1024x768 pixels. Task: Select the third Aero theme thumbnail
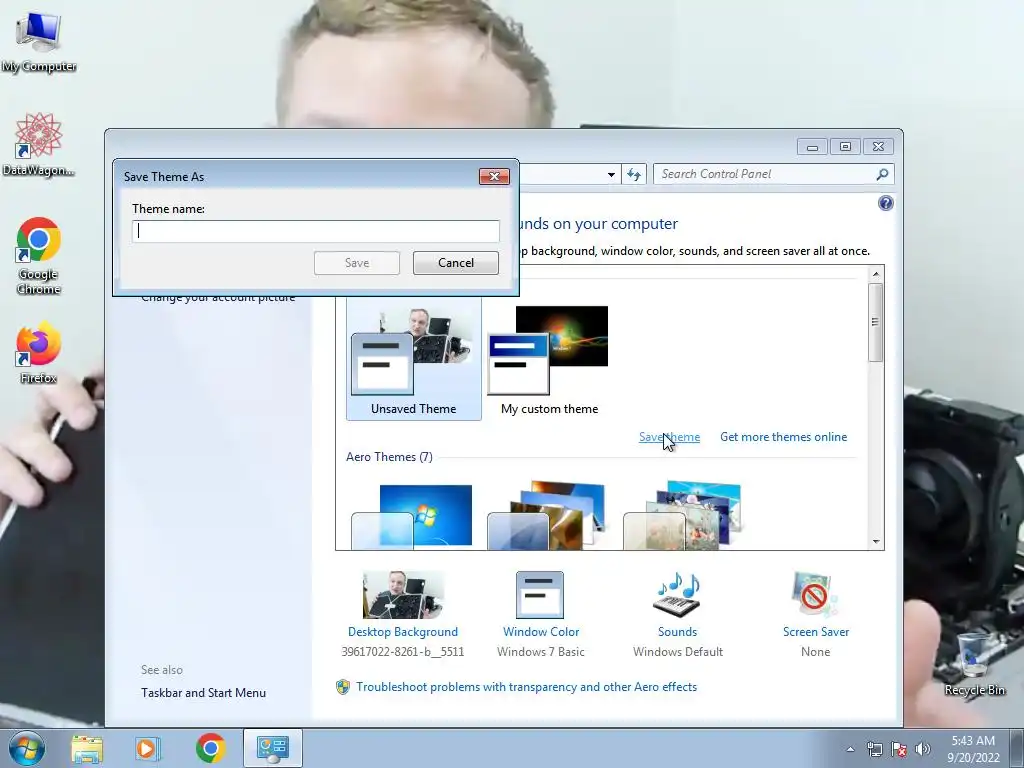683,516
